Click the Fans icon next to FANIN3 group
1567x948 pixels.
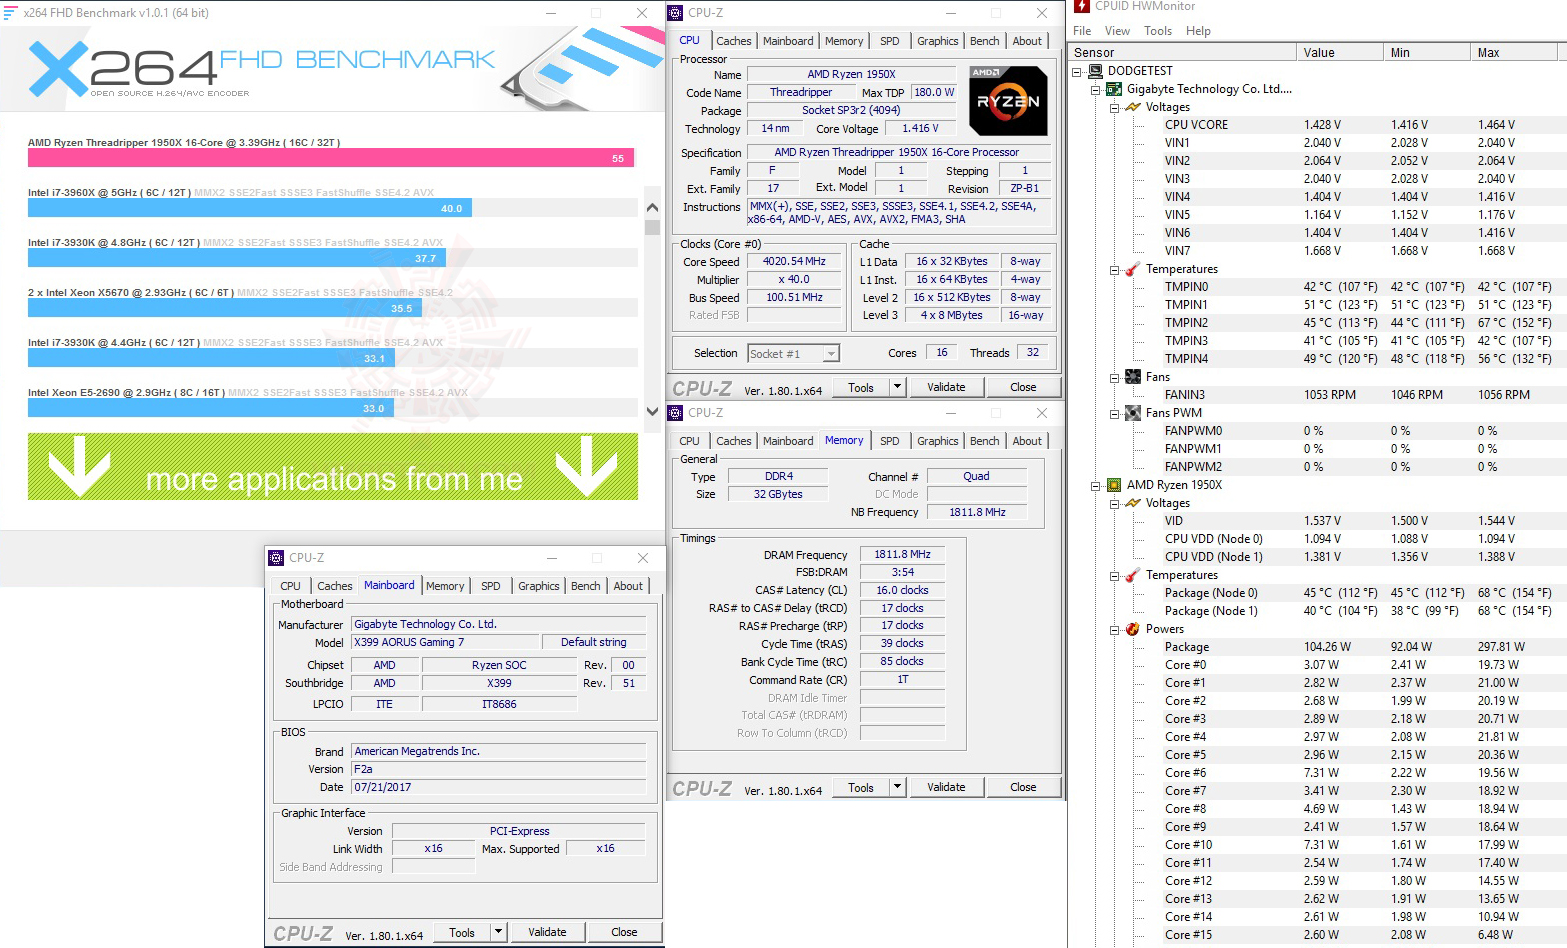(x=1133, y=377)
